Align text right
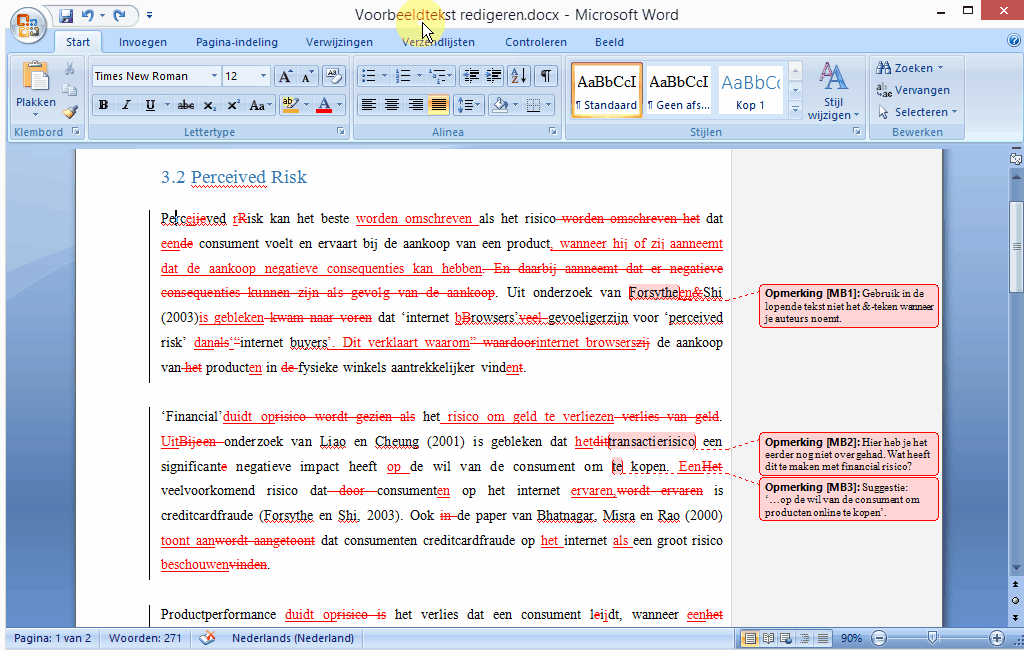Image resolution: width=1024 pixels, height=650 pixels. 415,105
